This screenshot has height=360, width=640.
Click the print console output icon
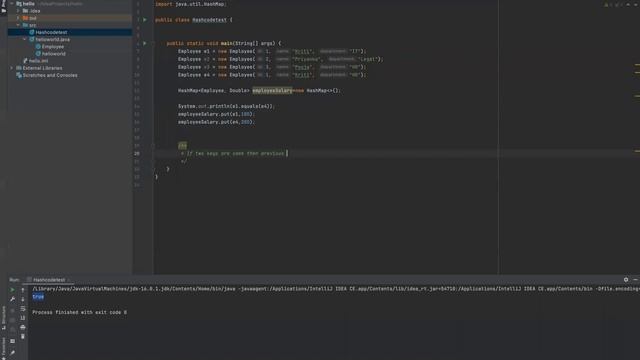[23, 327]
